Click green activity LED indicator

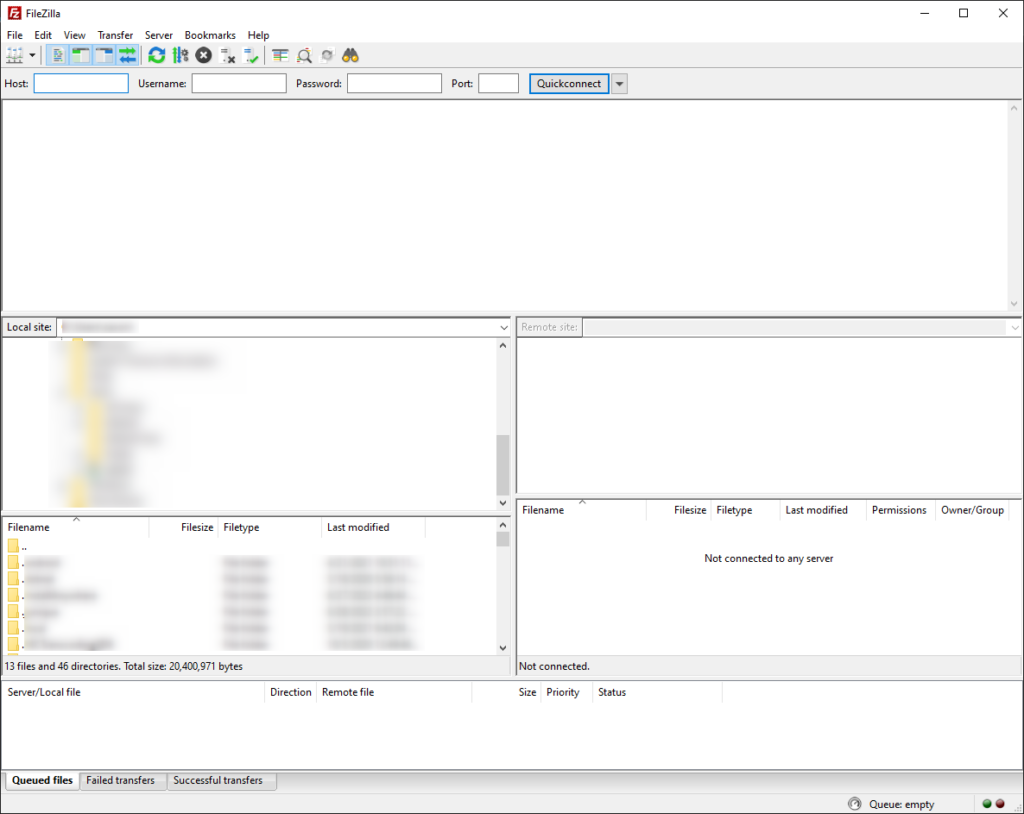click(x=987, y=804)
